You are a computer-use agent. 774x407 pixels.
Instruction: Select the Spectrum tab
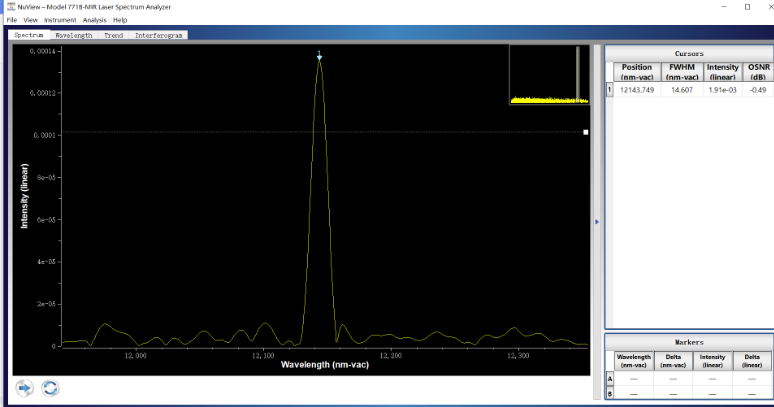[29, 35]
